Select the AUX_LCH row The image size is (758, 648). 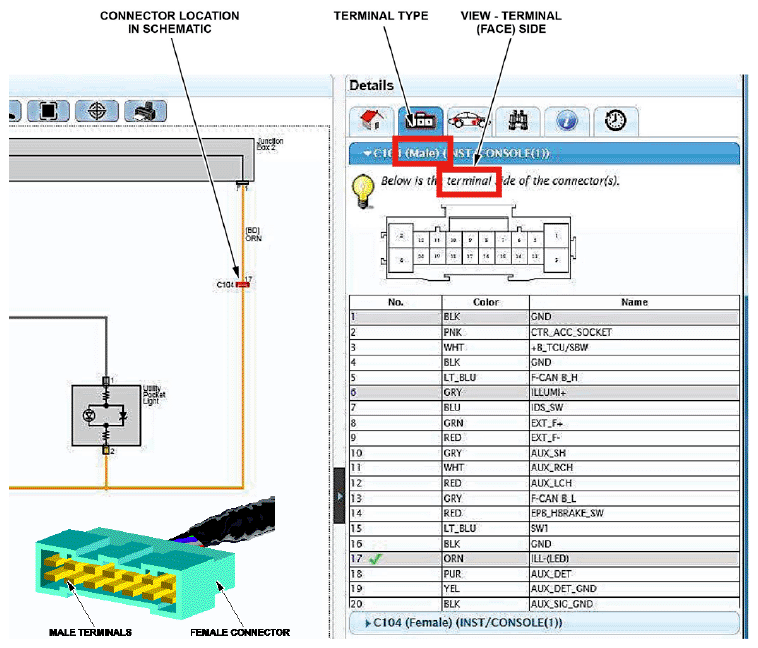click(x=544, y=483)
